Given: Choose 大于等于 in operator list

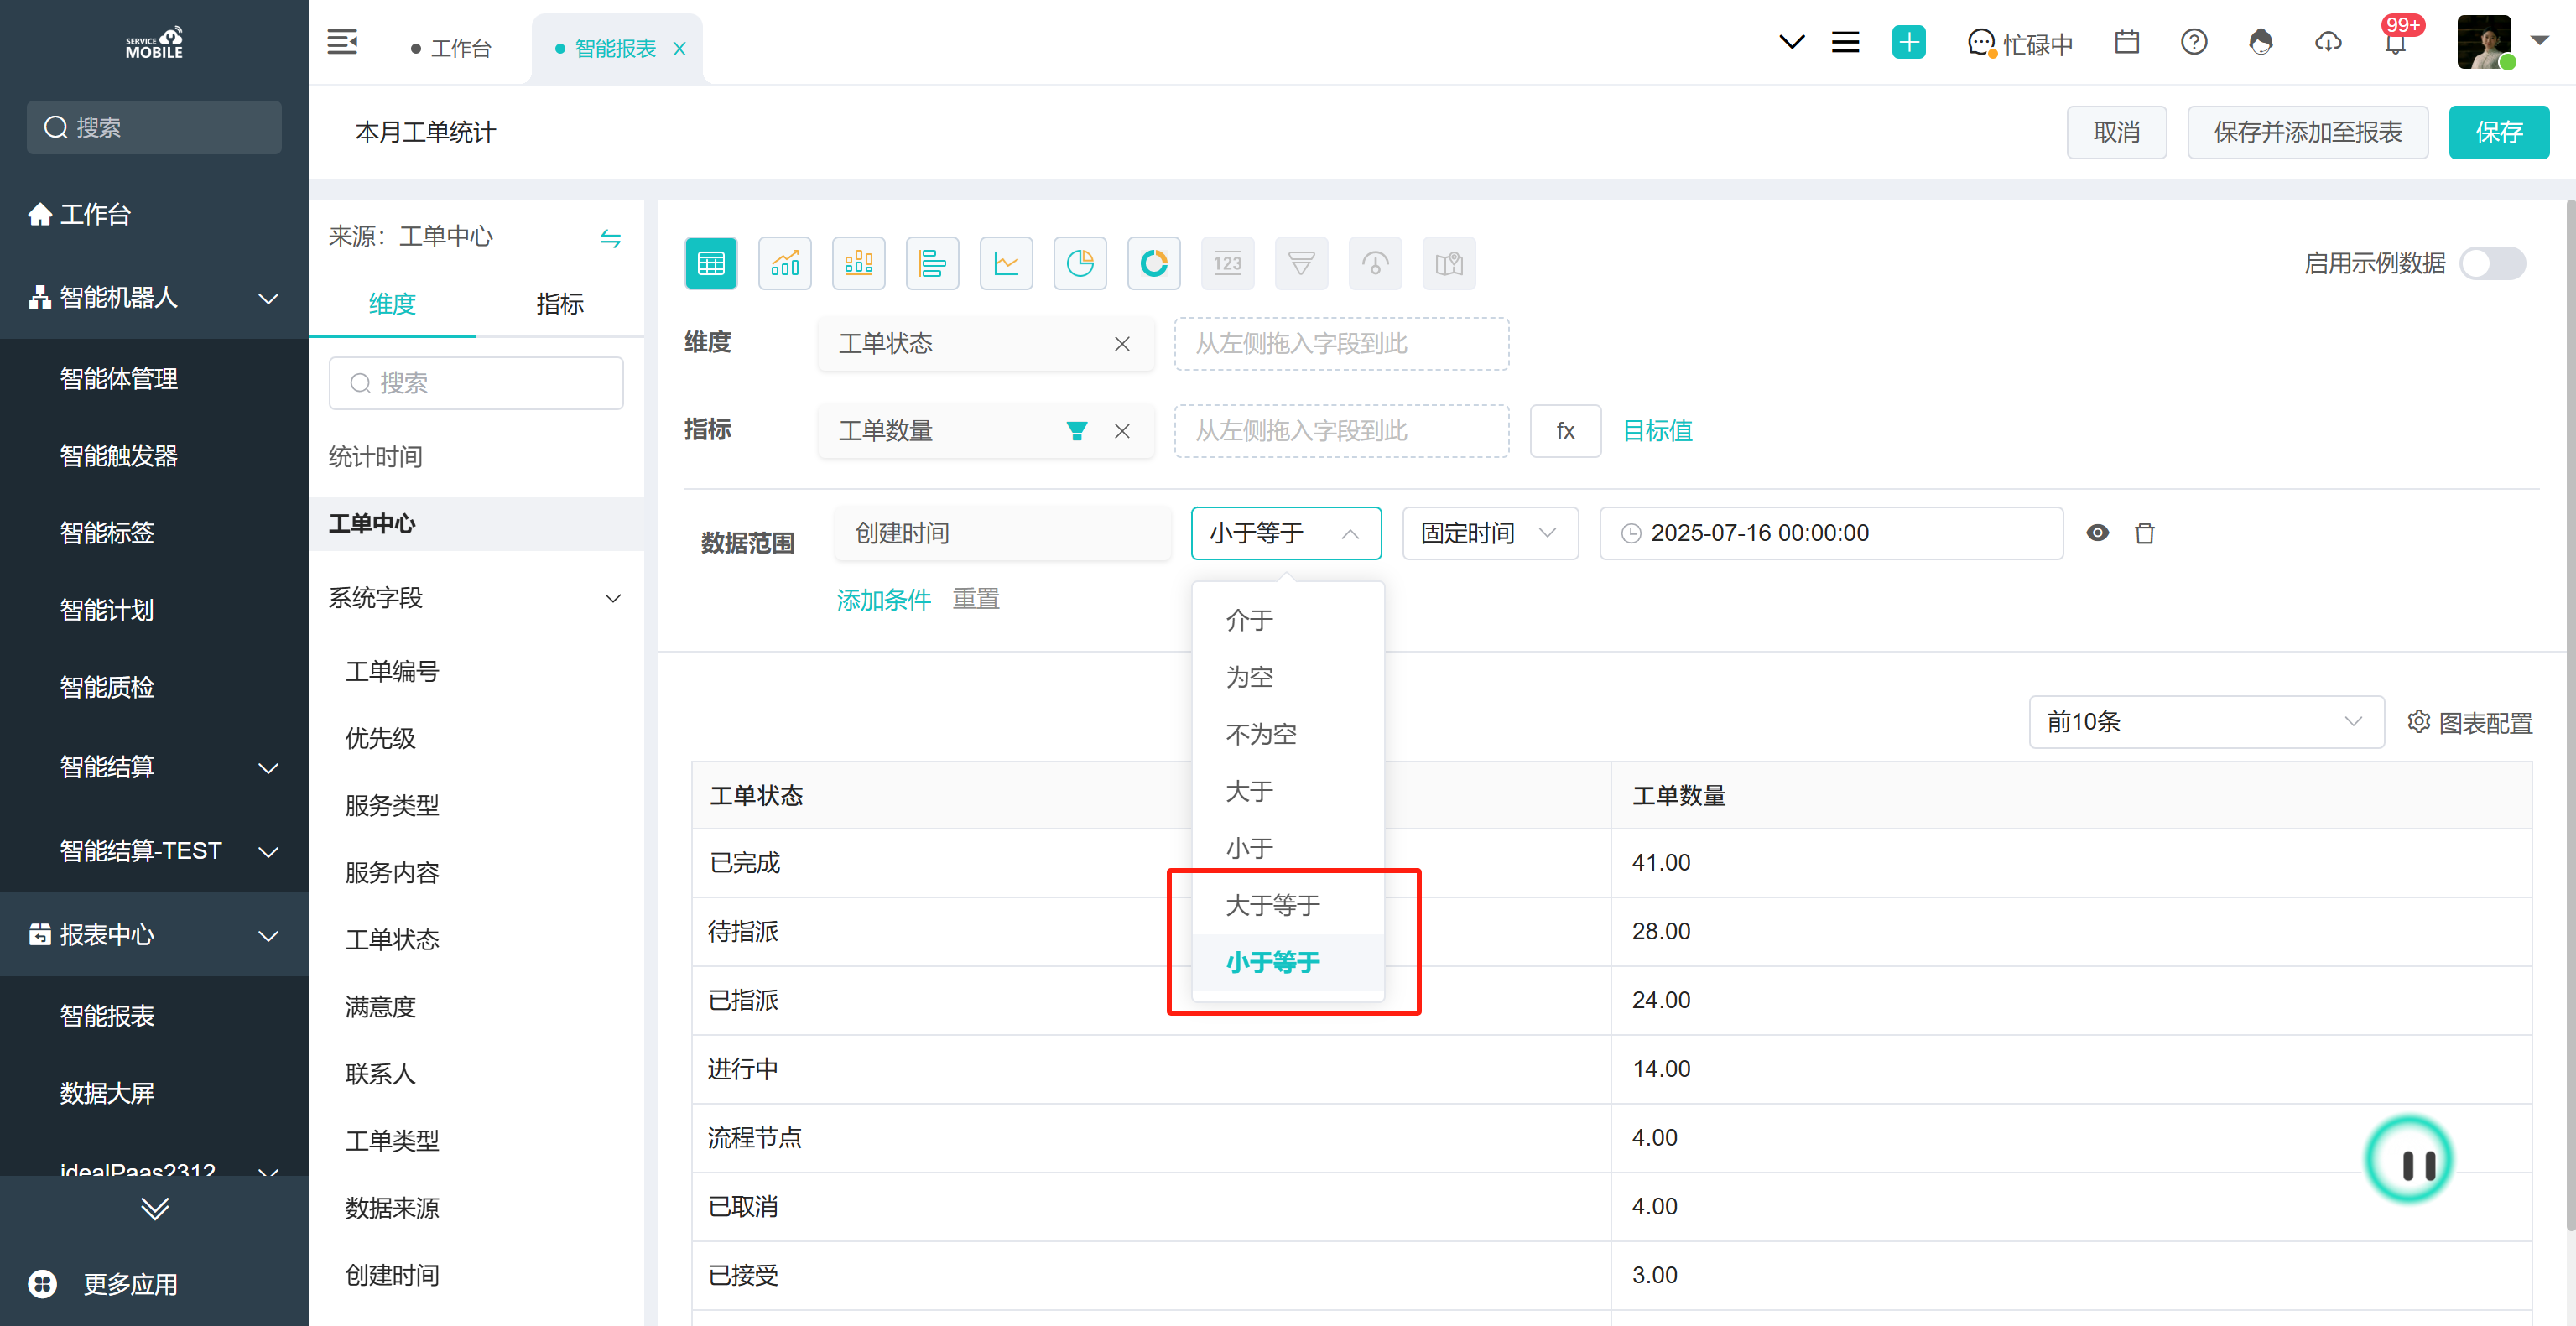Looking at the screenshot, I should (x=1288, y=906).
